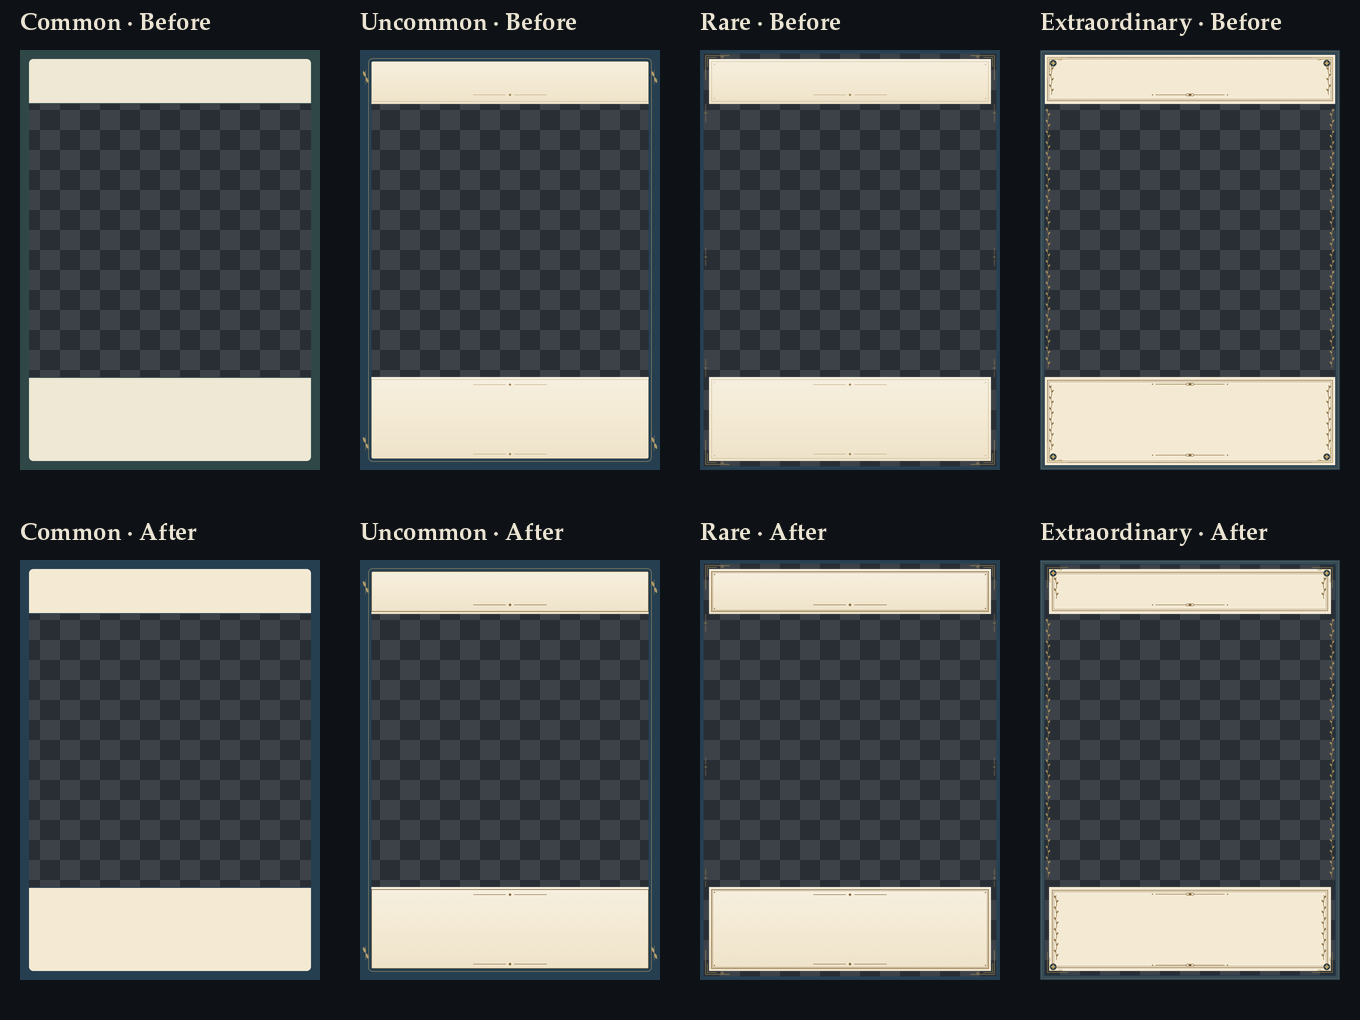The image size is (1360, 1020).
Task: Select the Common After card frame
Action: (170, 770)
